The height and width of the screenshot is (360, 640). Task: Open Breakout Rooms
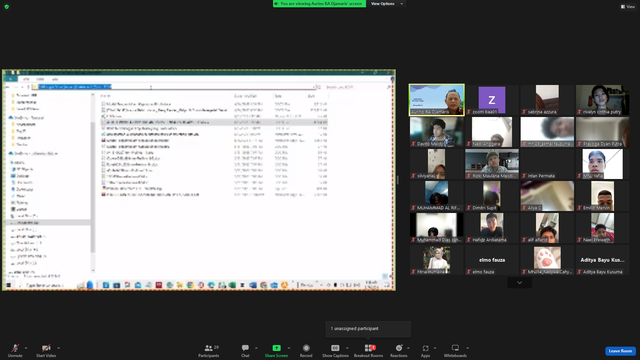[x=369, y=350]
